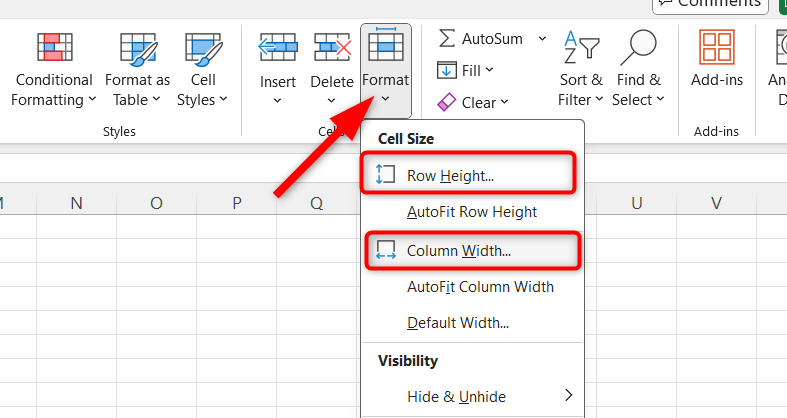Image resolution: width=787 pixels, height=418 pixels.
Task: Click the Sort & Filter icon
Action: pos(581,47)
